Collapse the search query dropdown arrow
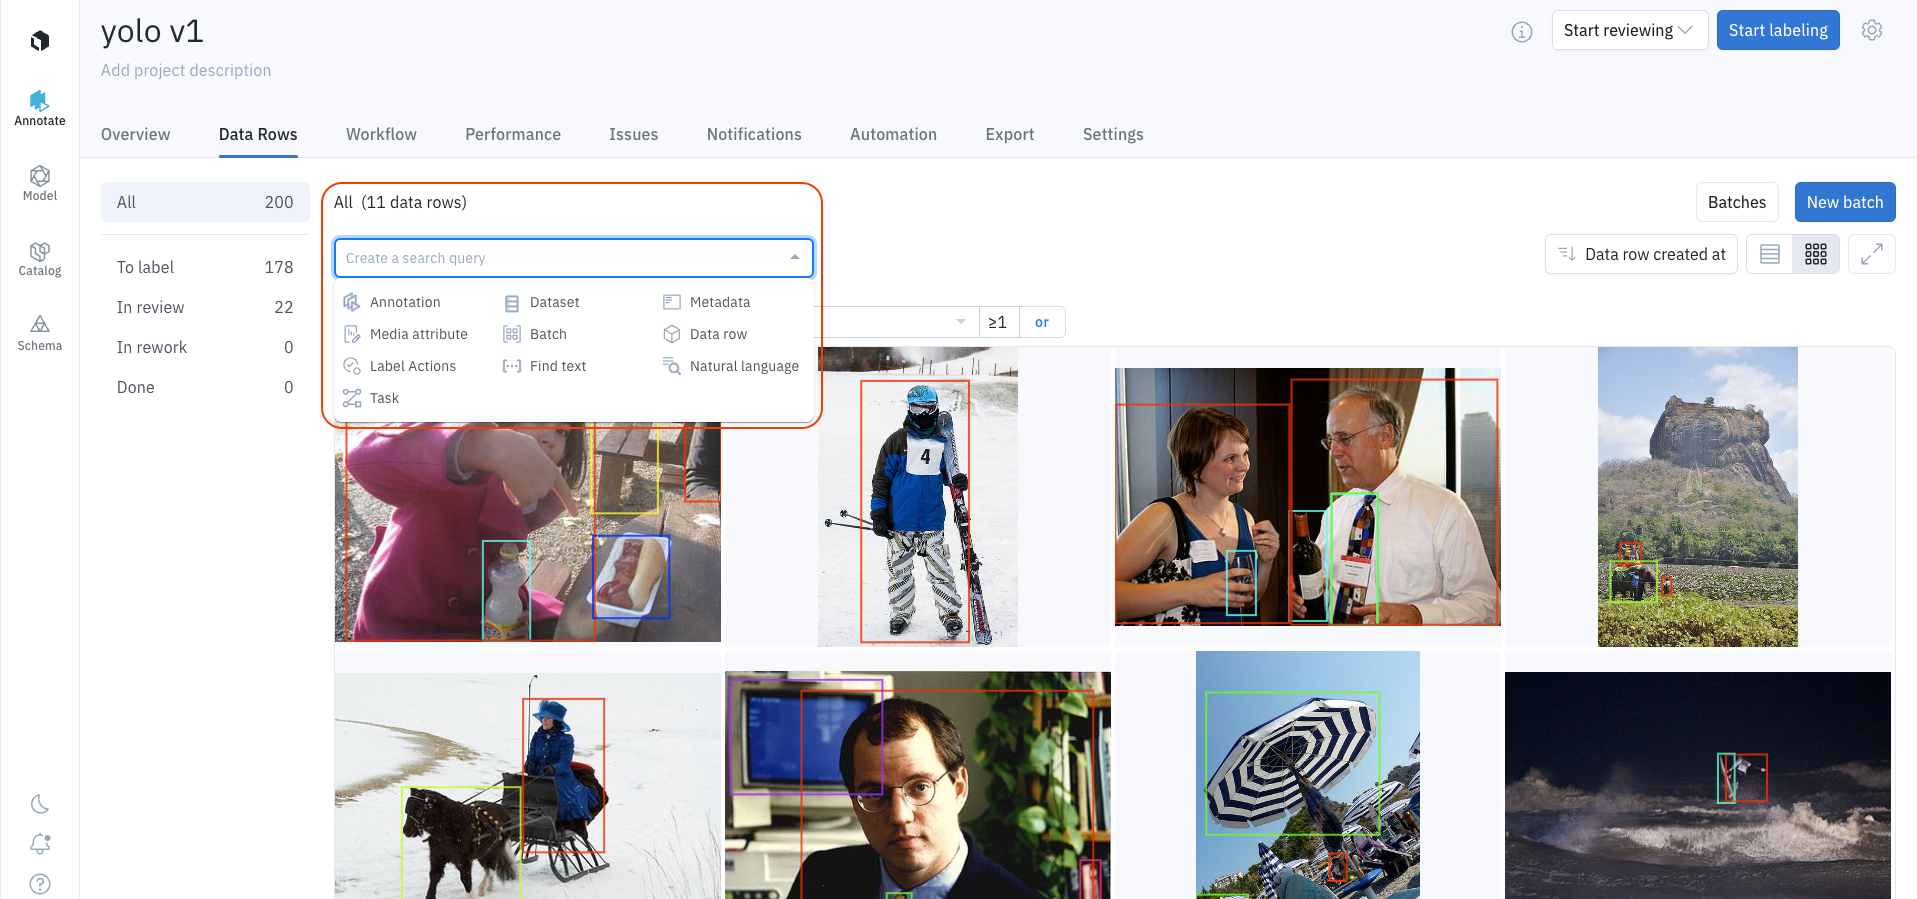Screen dimensions: 1917x899 pyautogui.click(x=795, y=258)
